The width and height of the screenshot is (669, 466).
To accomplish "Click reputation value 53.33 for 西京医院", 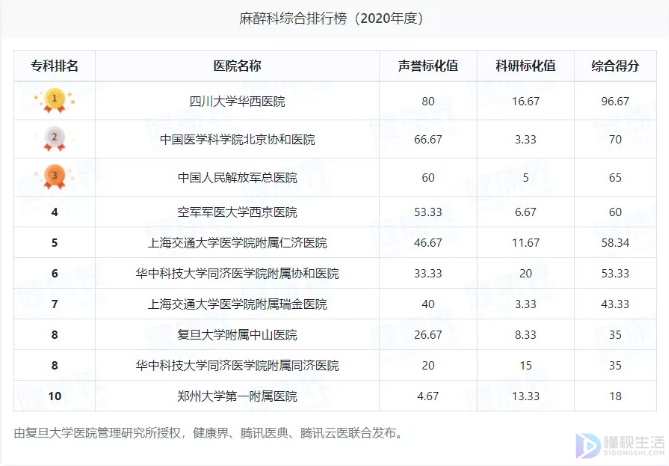I will [x=428, y=212].
